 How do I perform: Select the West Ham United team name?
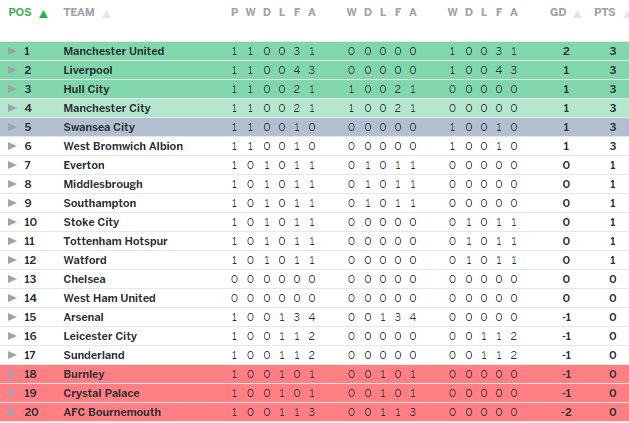(x=109, y=298)
